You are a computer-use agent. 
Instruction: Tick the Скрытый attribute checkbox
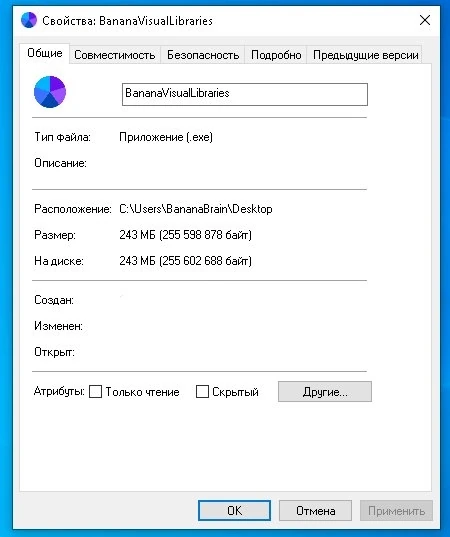(202, 391)
